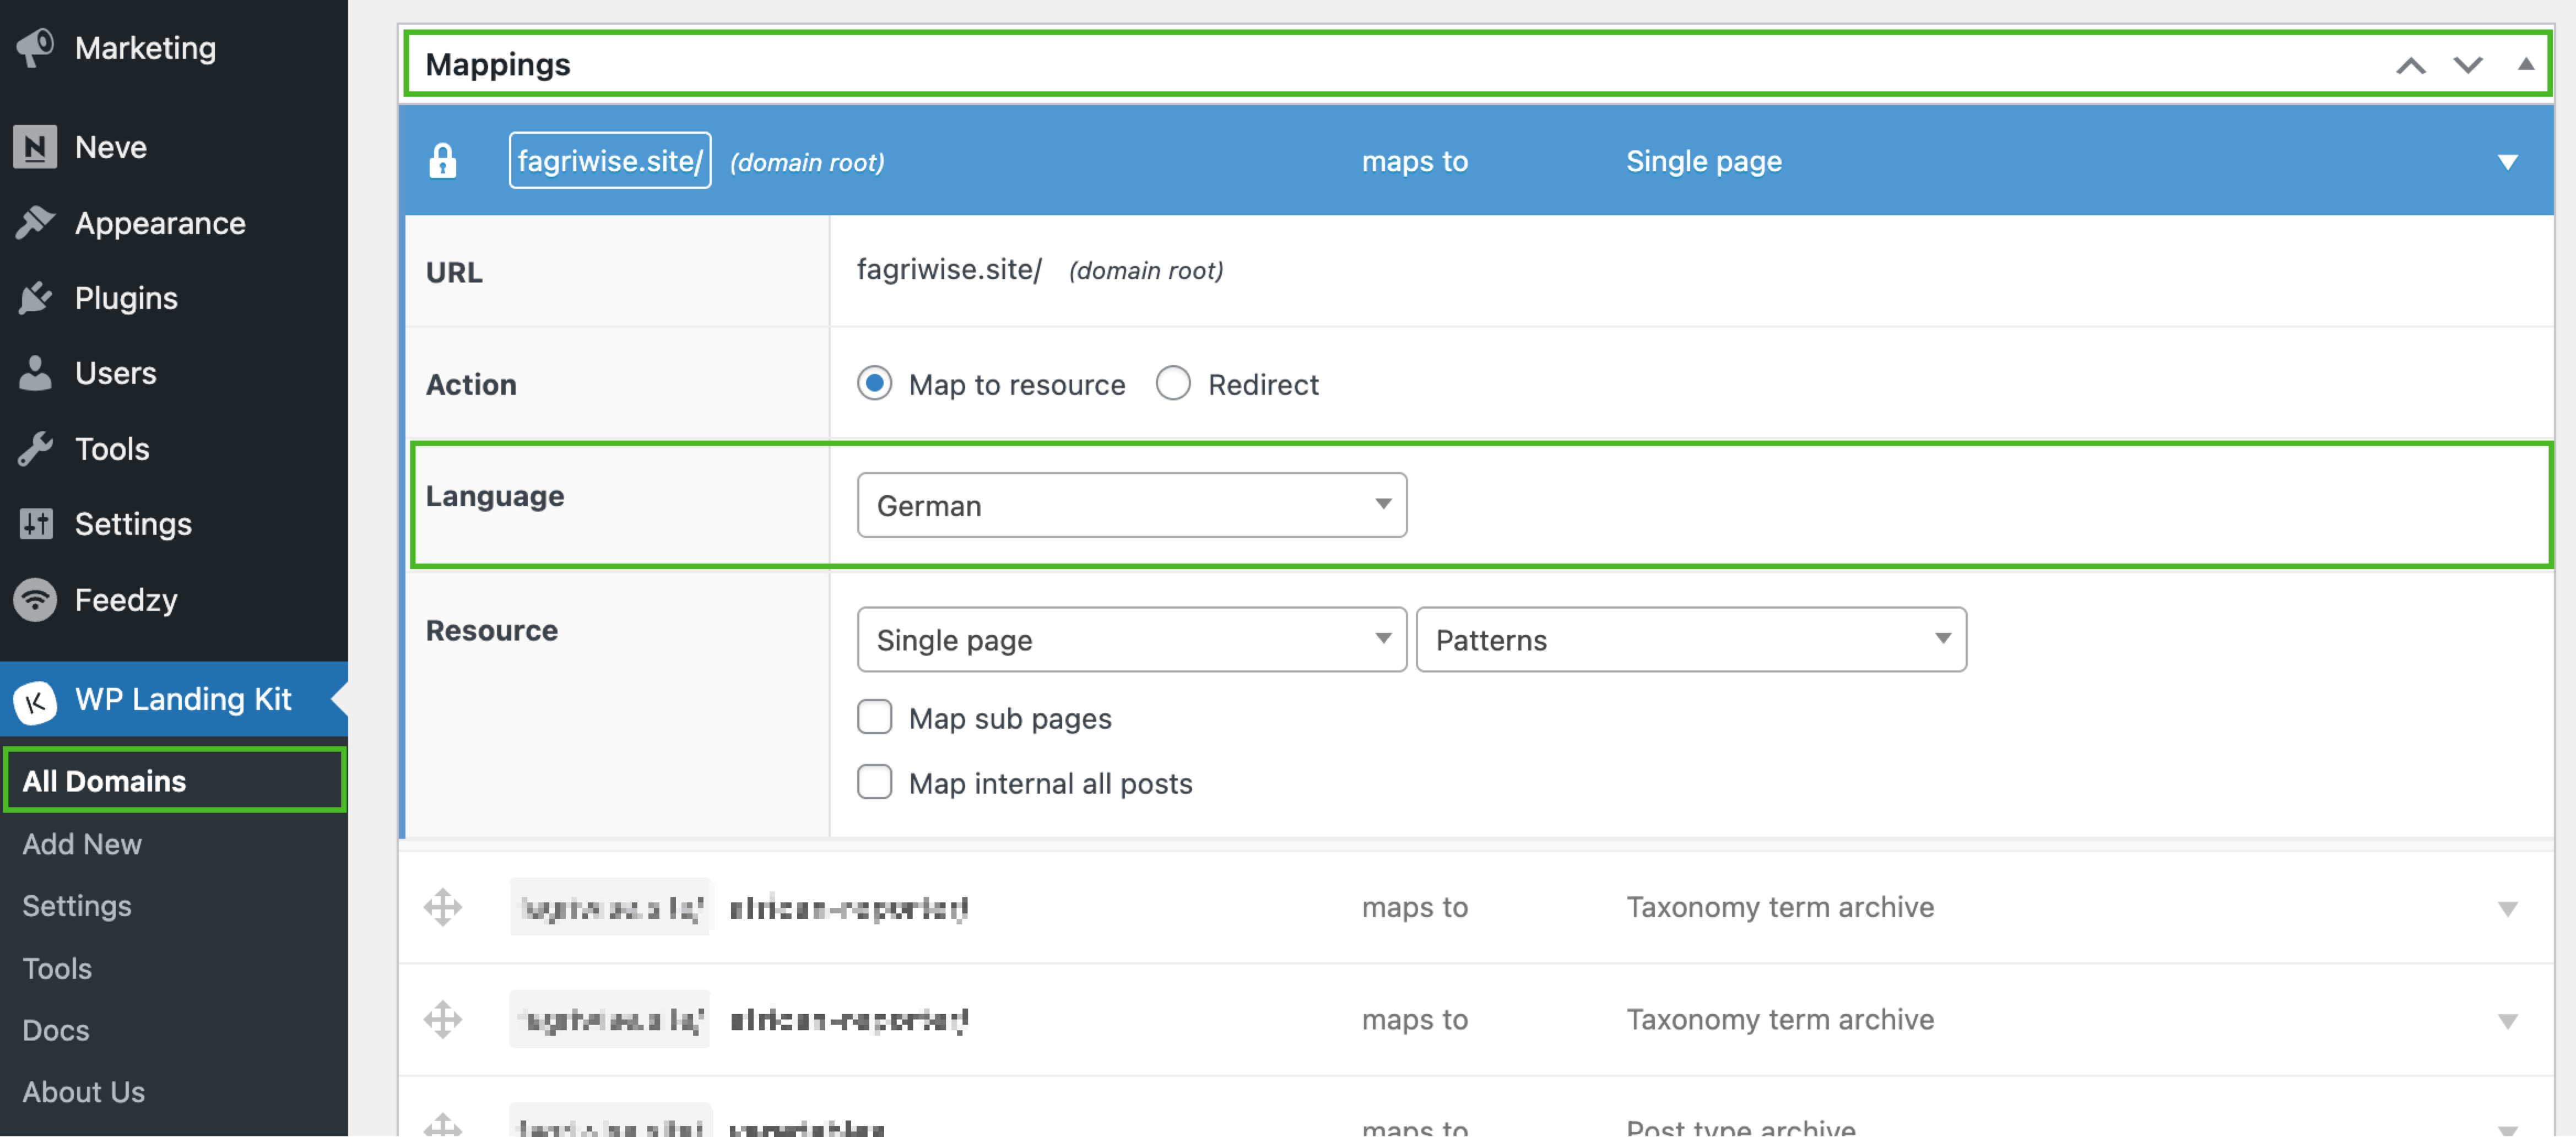
Task: Select the Redirect action option
Action: point(1173,383)
